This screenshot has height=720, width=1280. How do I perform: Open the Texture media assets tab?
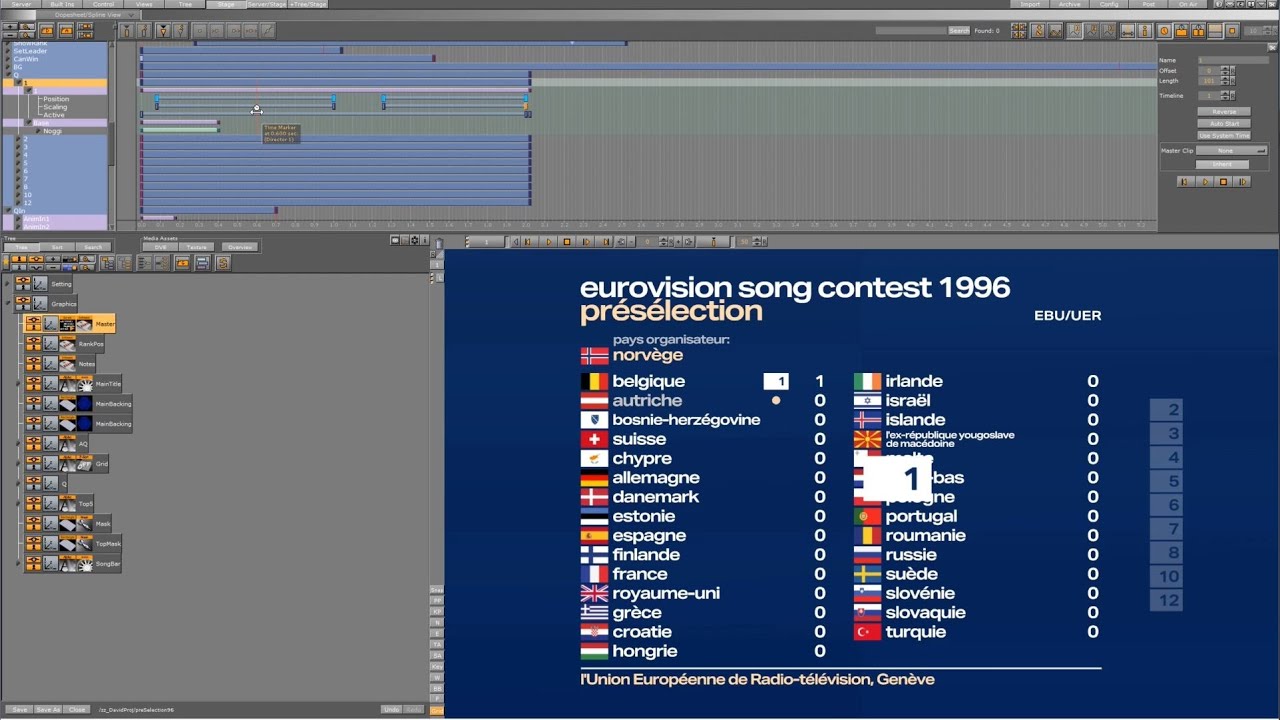tap(198, 247)
